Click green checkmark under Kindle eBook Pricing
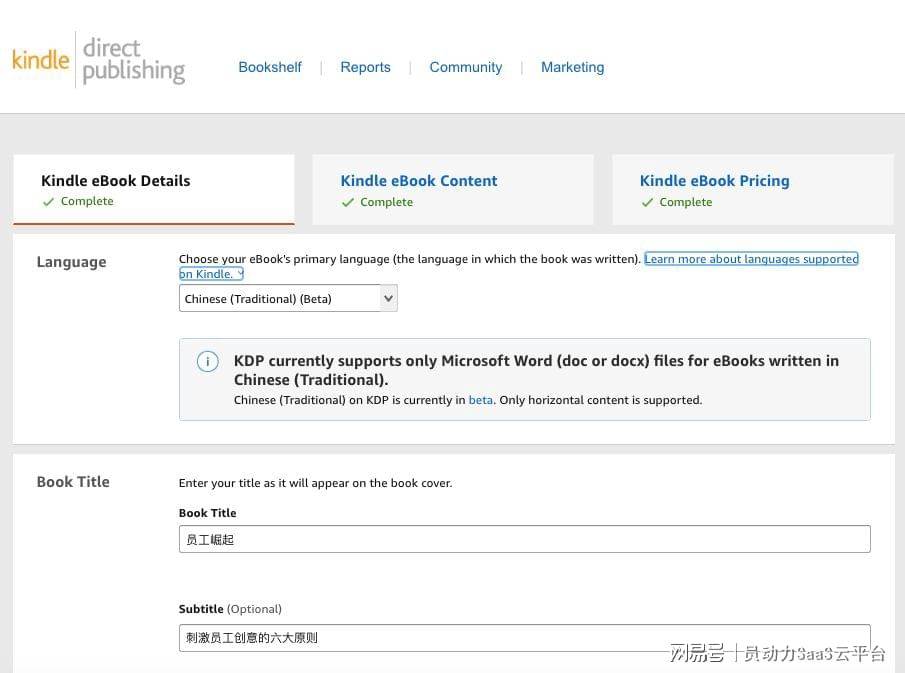 click(x=647, y=203)
